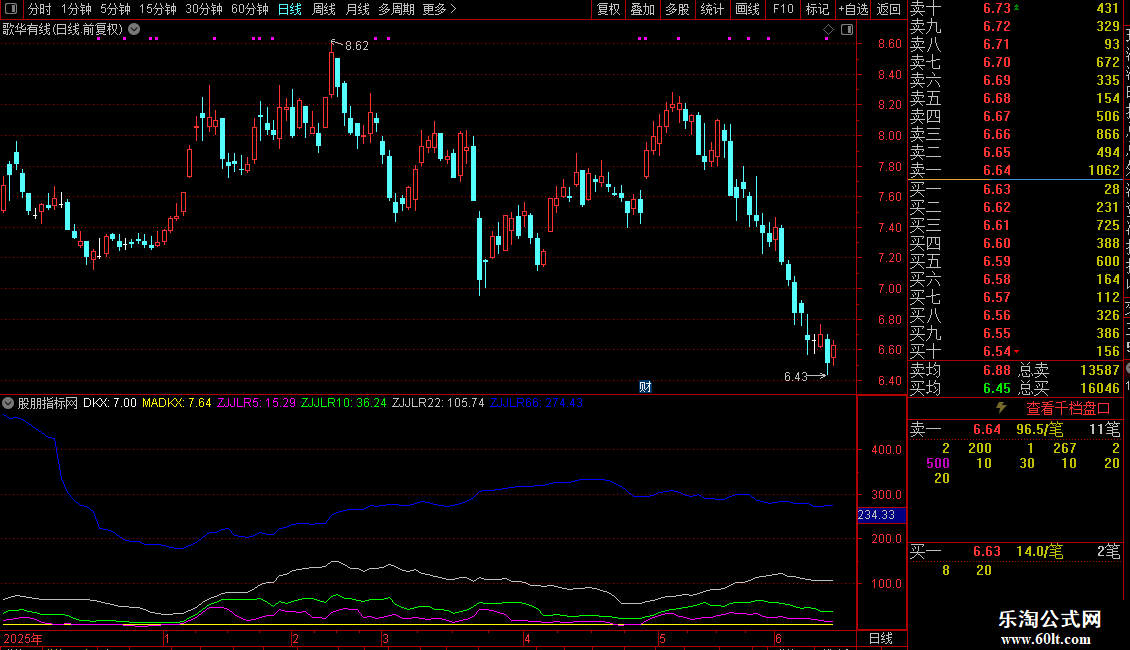Open the indicator panel dropdown circle
This screenshot has width=1130, height=650.
click(x=8, y=403)
